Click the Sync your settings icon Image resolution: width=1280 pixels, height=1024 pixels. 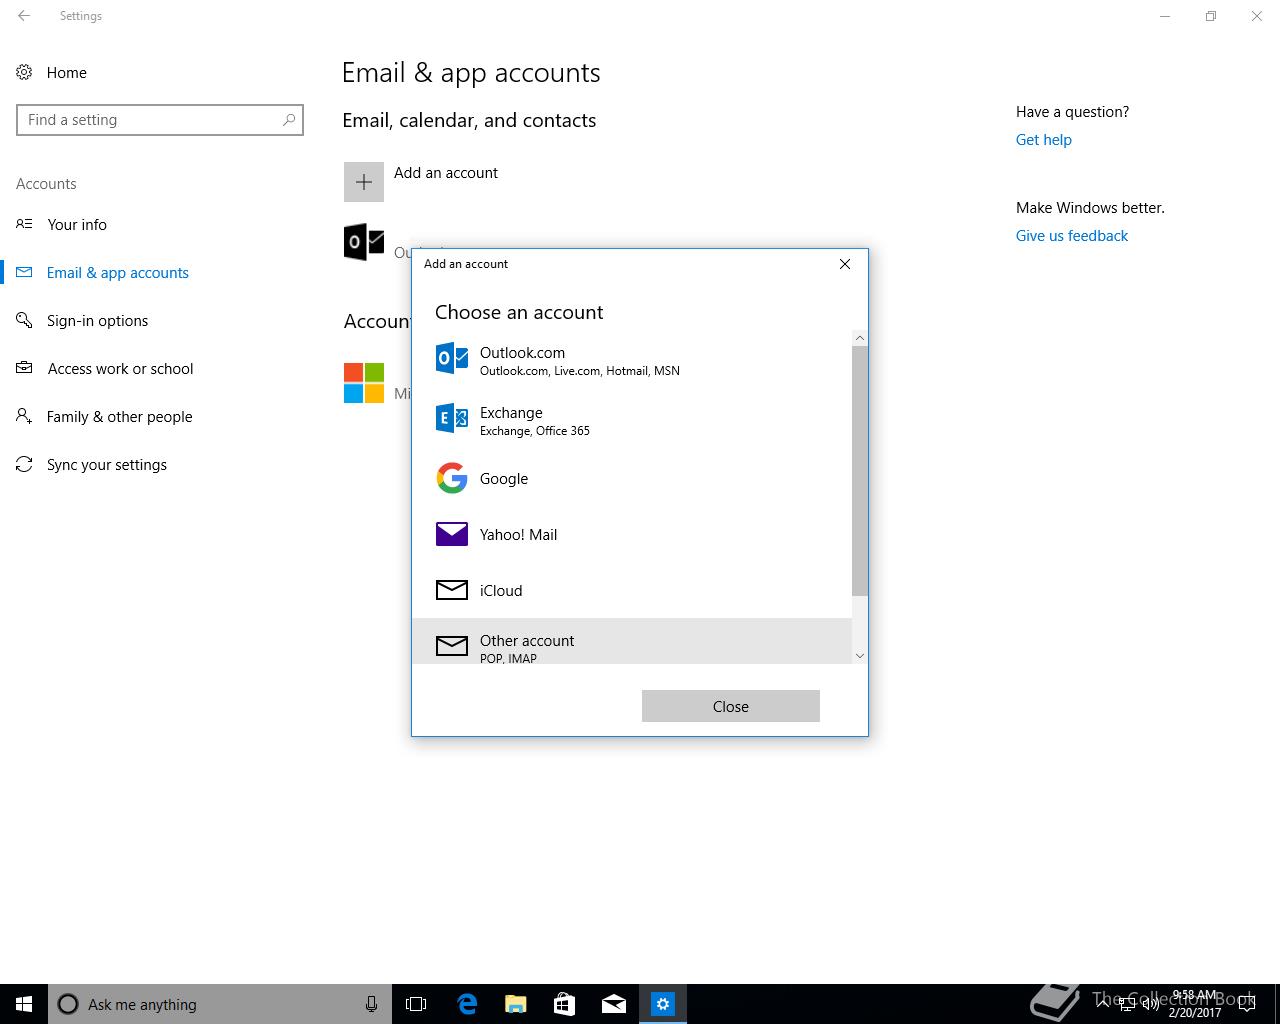(24, 464)
